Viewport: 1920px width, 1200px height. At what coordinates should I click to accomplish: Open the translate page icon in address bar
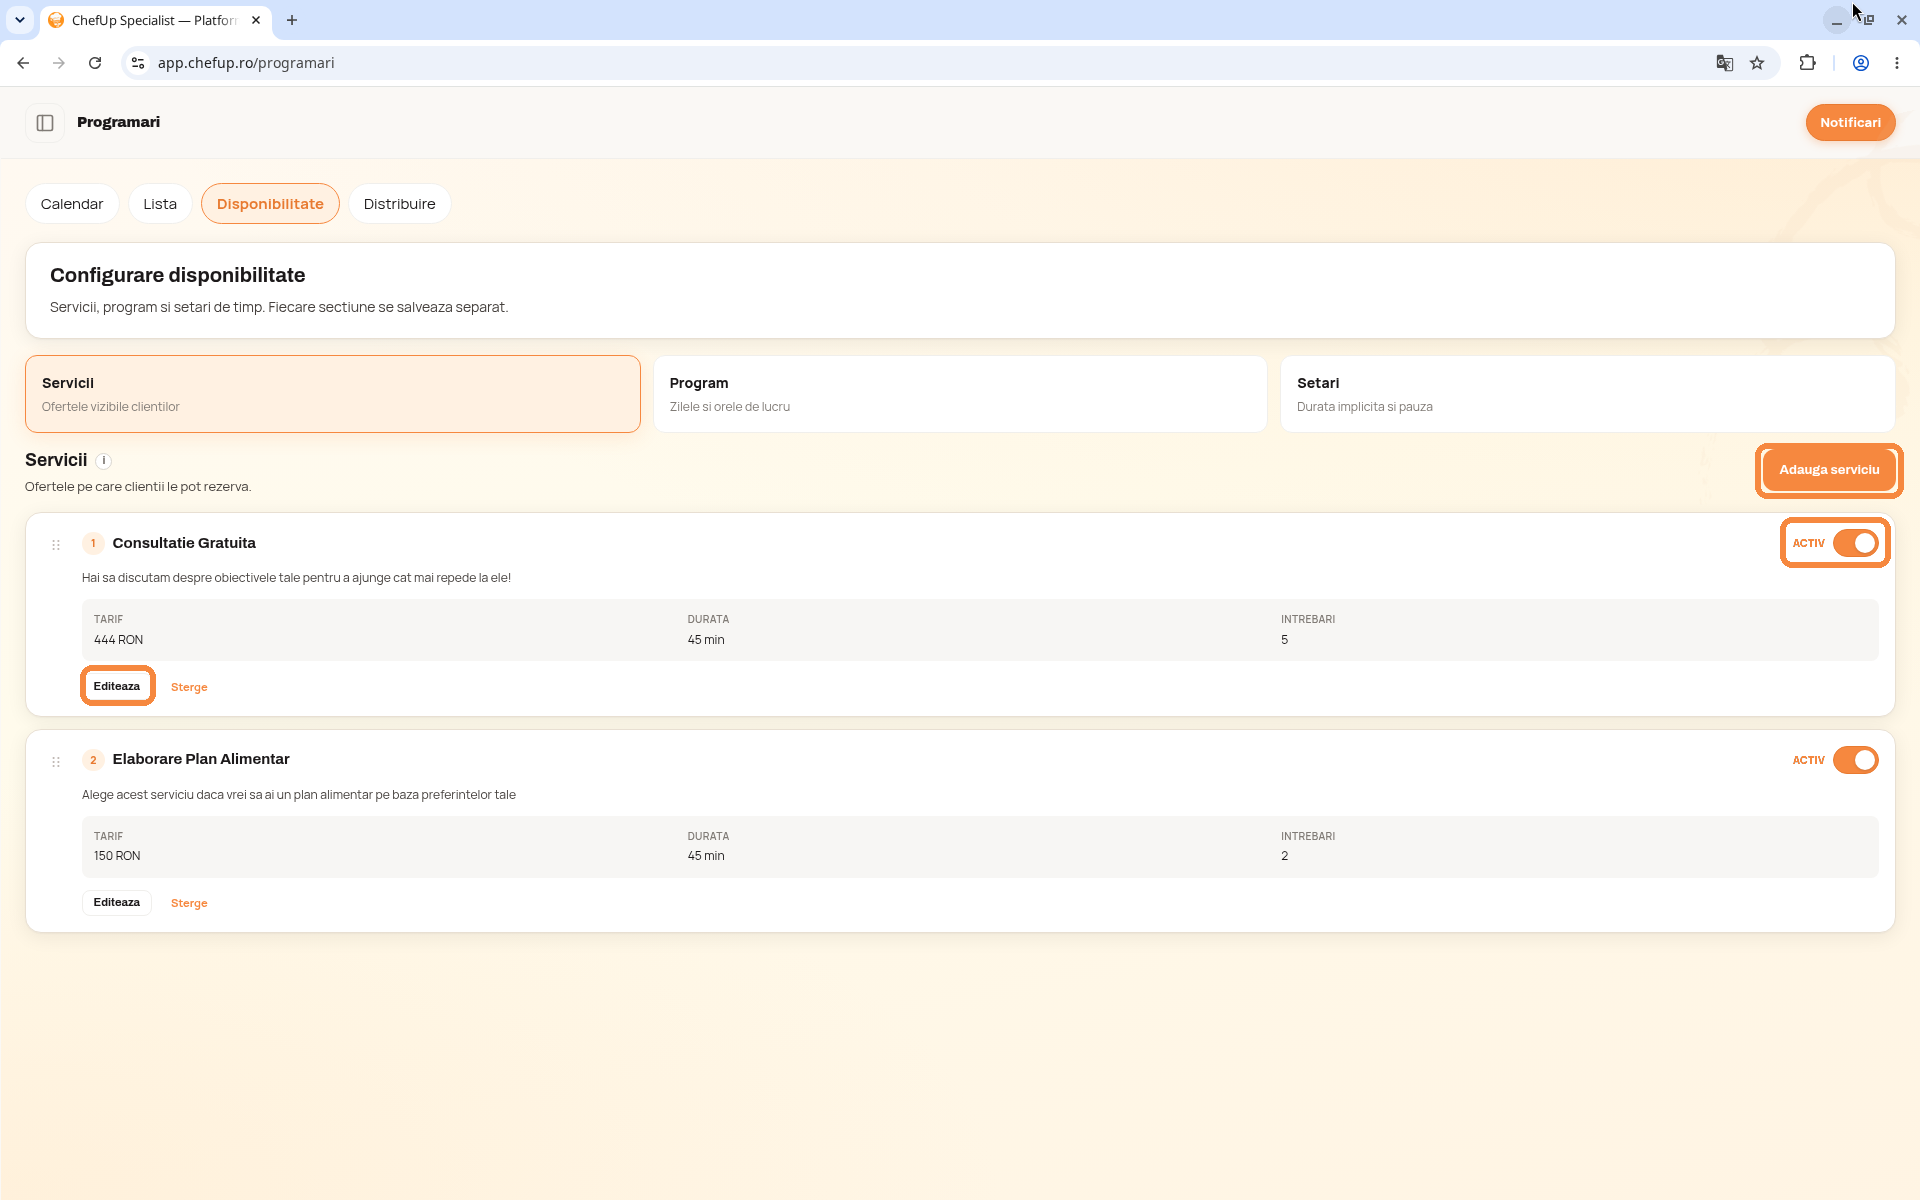pyautogui.click(x=1725, y=63)
